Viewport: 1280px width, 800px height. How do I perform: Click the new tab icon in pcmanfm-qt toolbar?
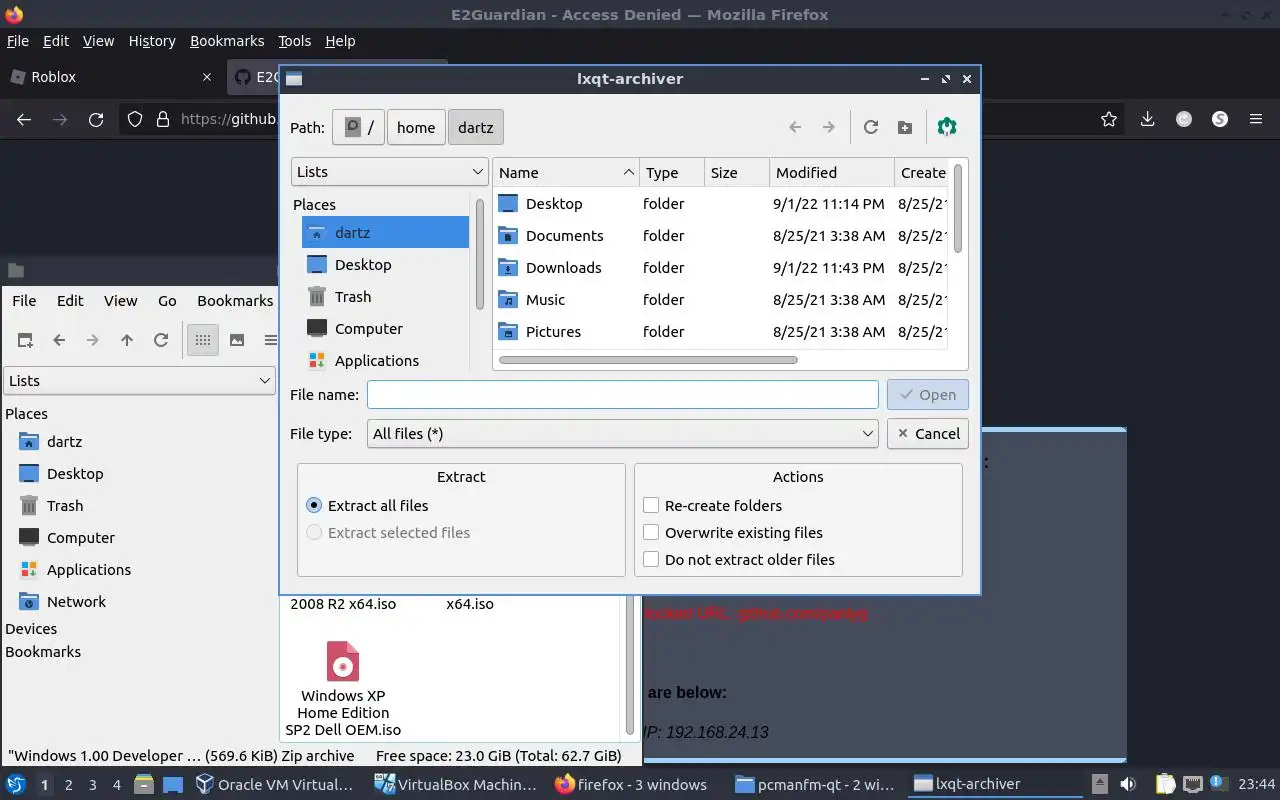25,340
